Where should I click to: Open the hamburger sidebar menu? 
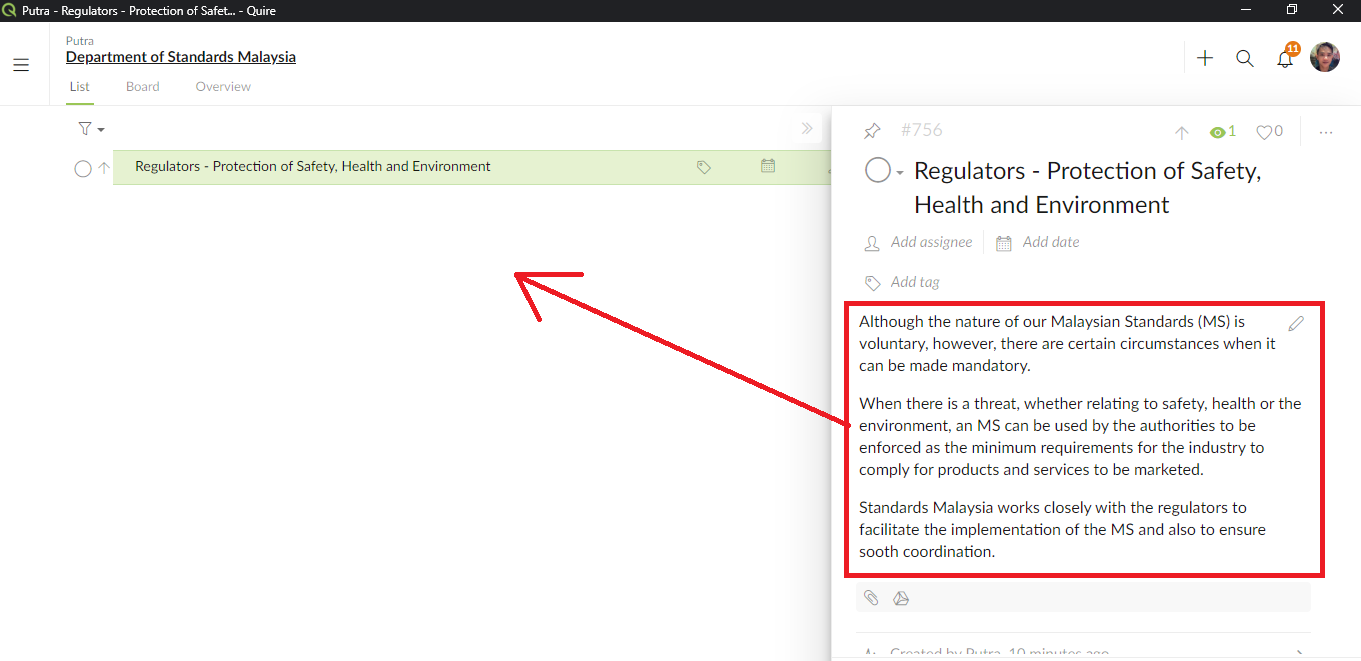coord(21,65)
